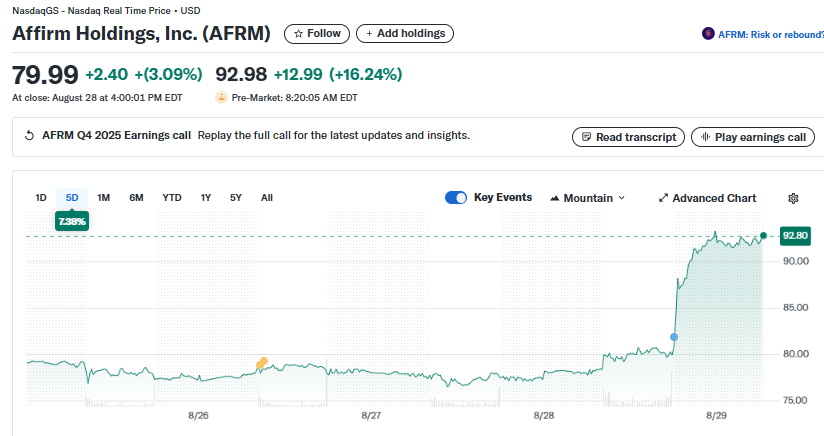Click the 85.00 price axis label
Screen dimensions: 824x436
click(796, 307)
